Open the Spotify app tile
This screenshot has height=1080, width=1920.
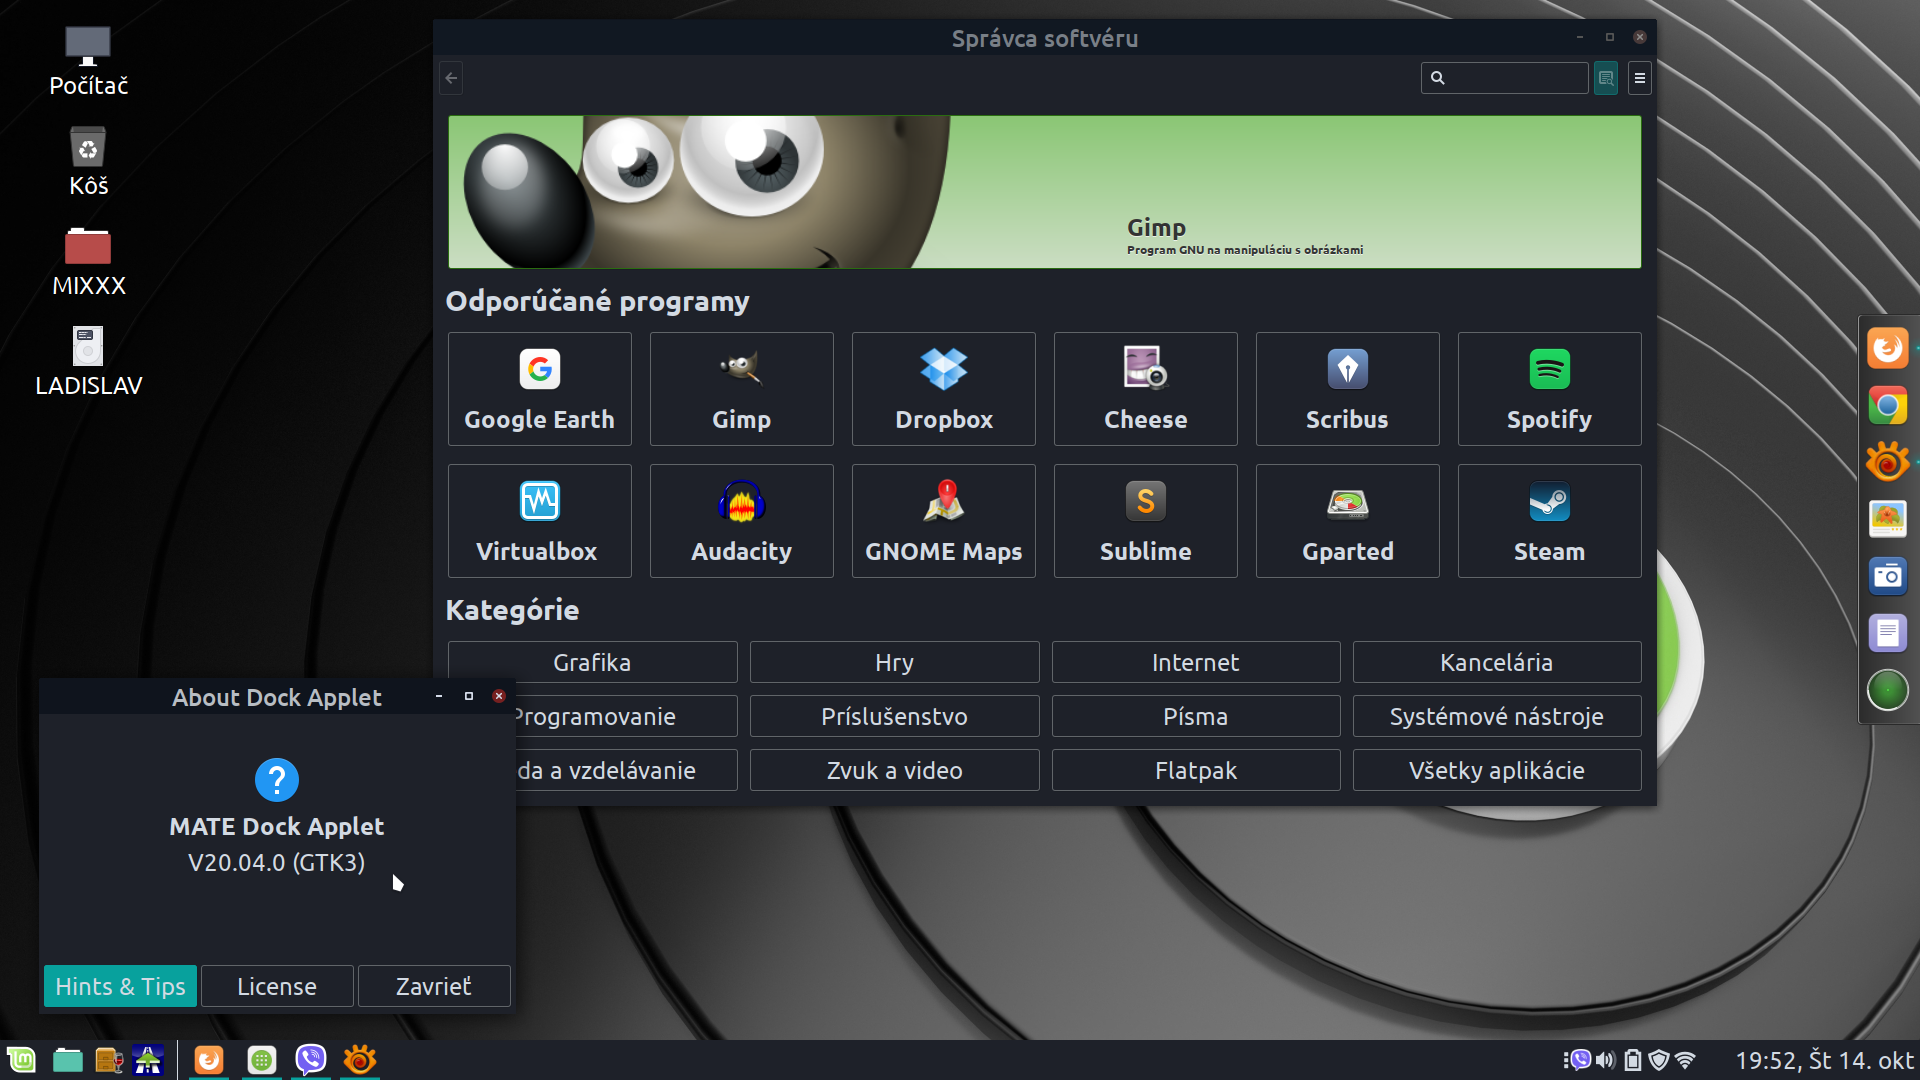pyautogui.click(x=1548, y=389)
